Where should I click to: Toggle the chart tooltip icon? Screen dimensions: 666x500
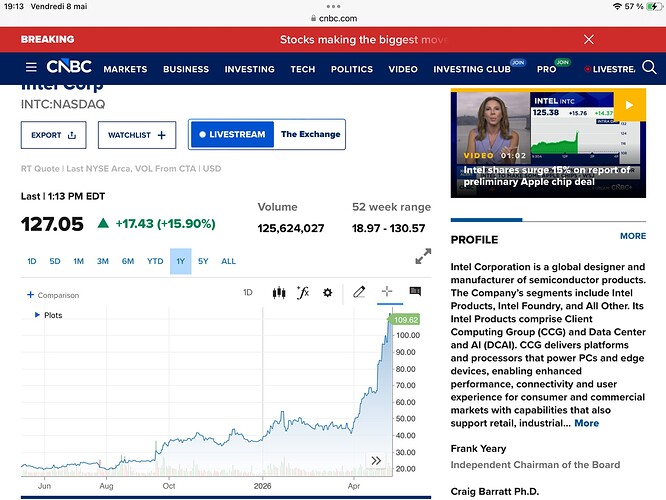point(415,291)
